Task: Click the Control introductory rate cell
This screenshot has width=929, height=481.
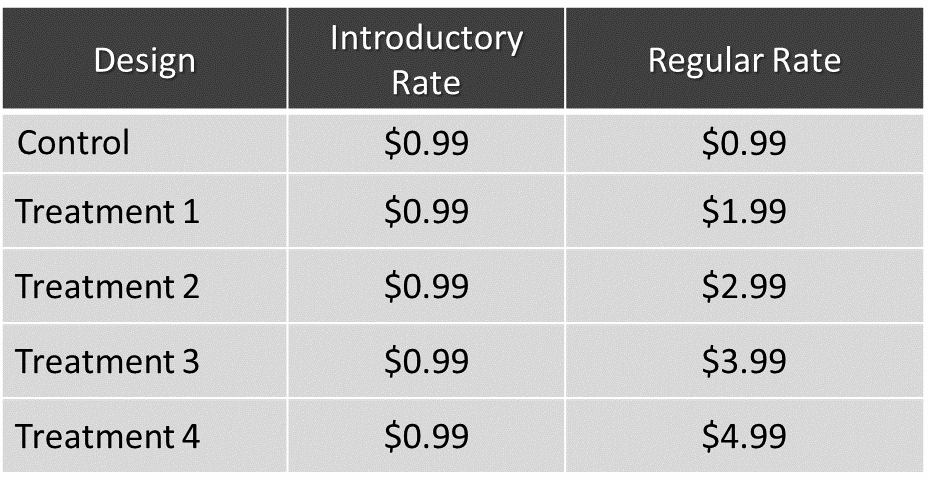Action: coord(426,143)
